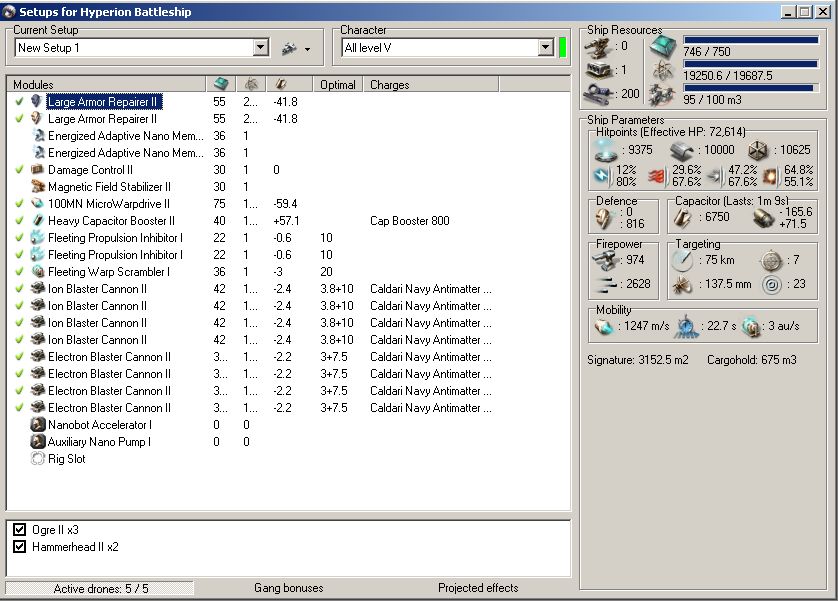Toggle the Damage Control II active checkmark
The image size is (838, 601).
point(20,169)
